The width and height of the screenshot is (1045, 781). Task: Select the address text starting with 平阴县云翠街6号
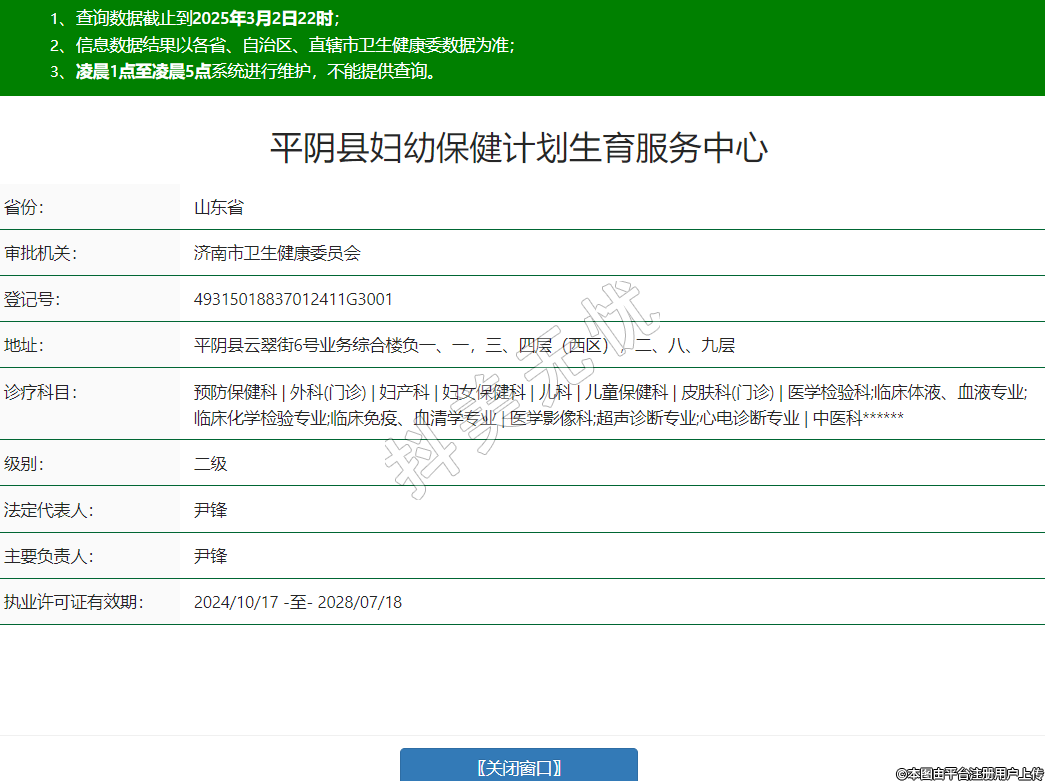[464, 346]
